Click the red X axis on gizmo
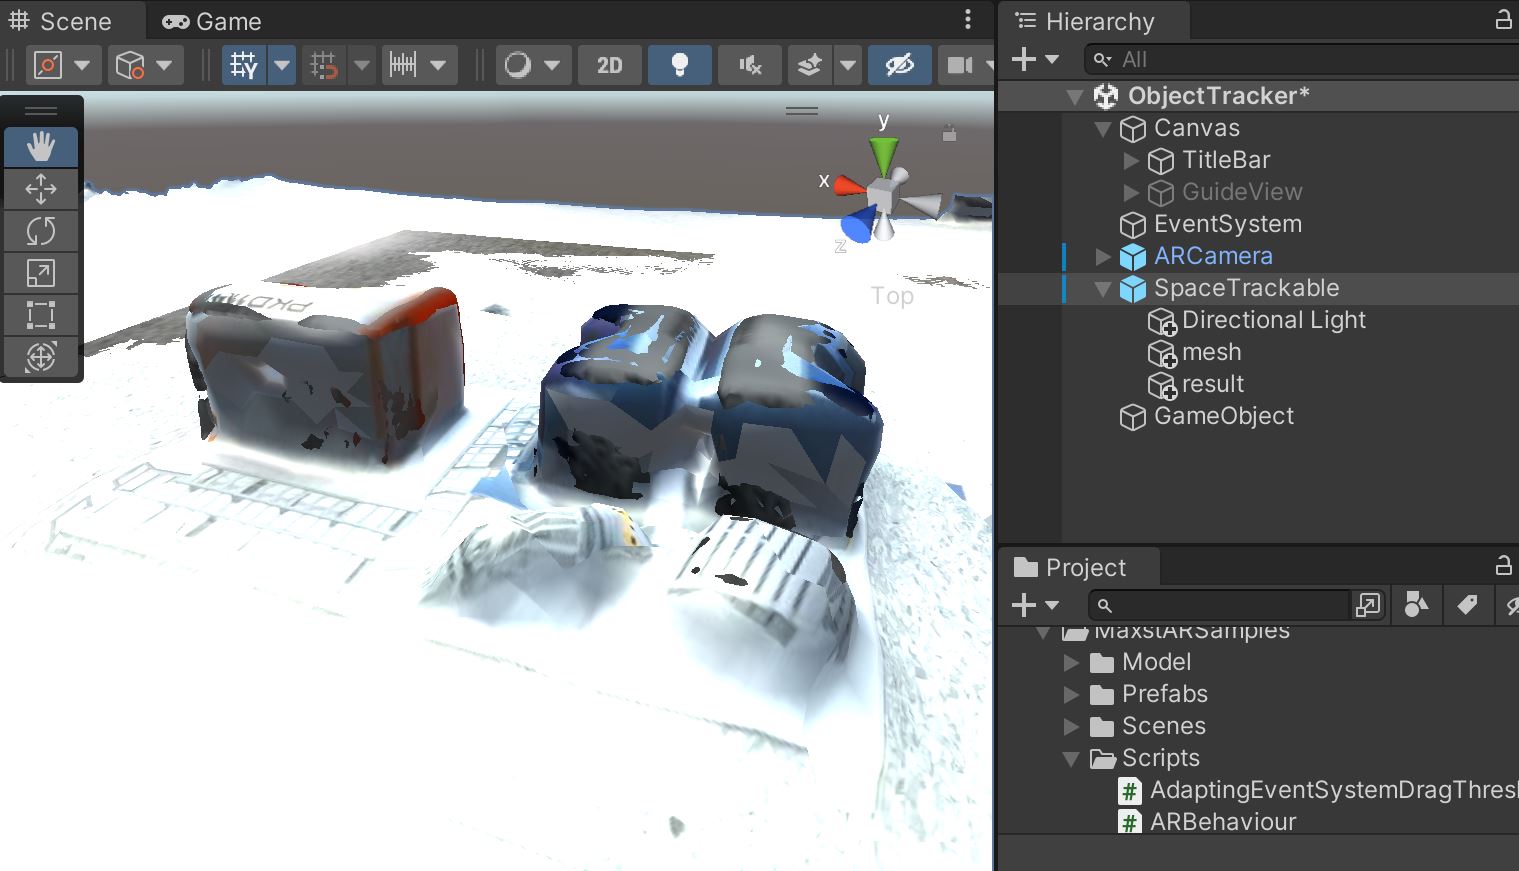 (x=848, y=185)
